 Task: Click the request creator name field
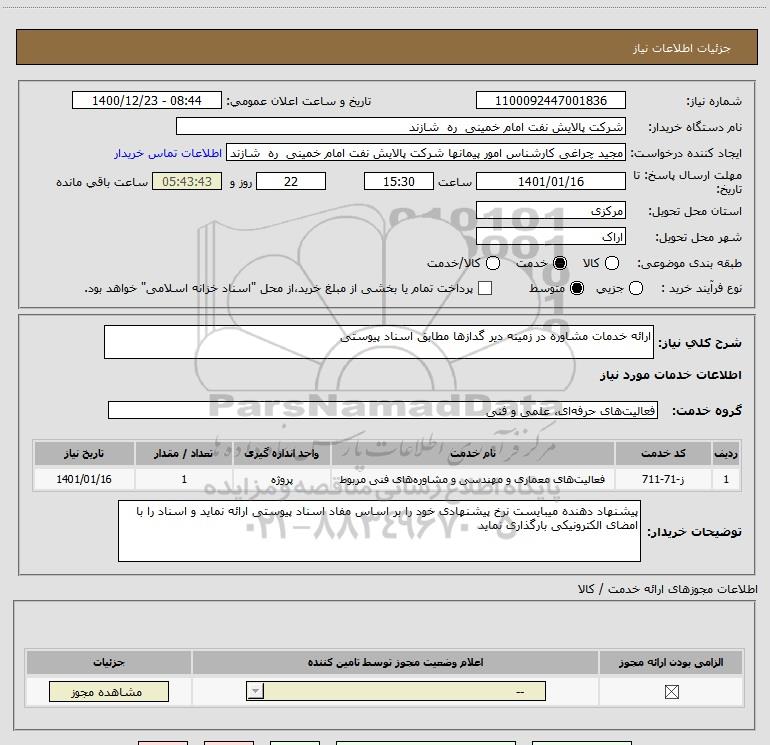(x=426, y=153)
